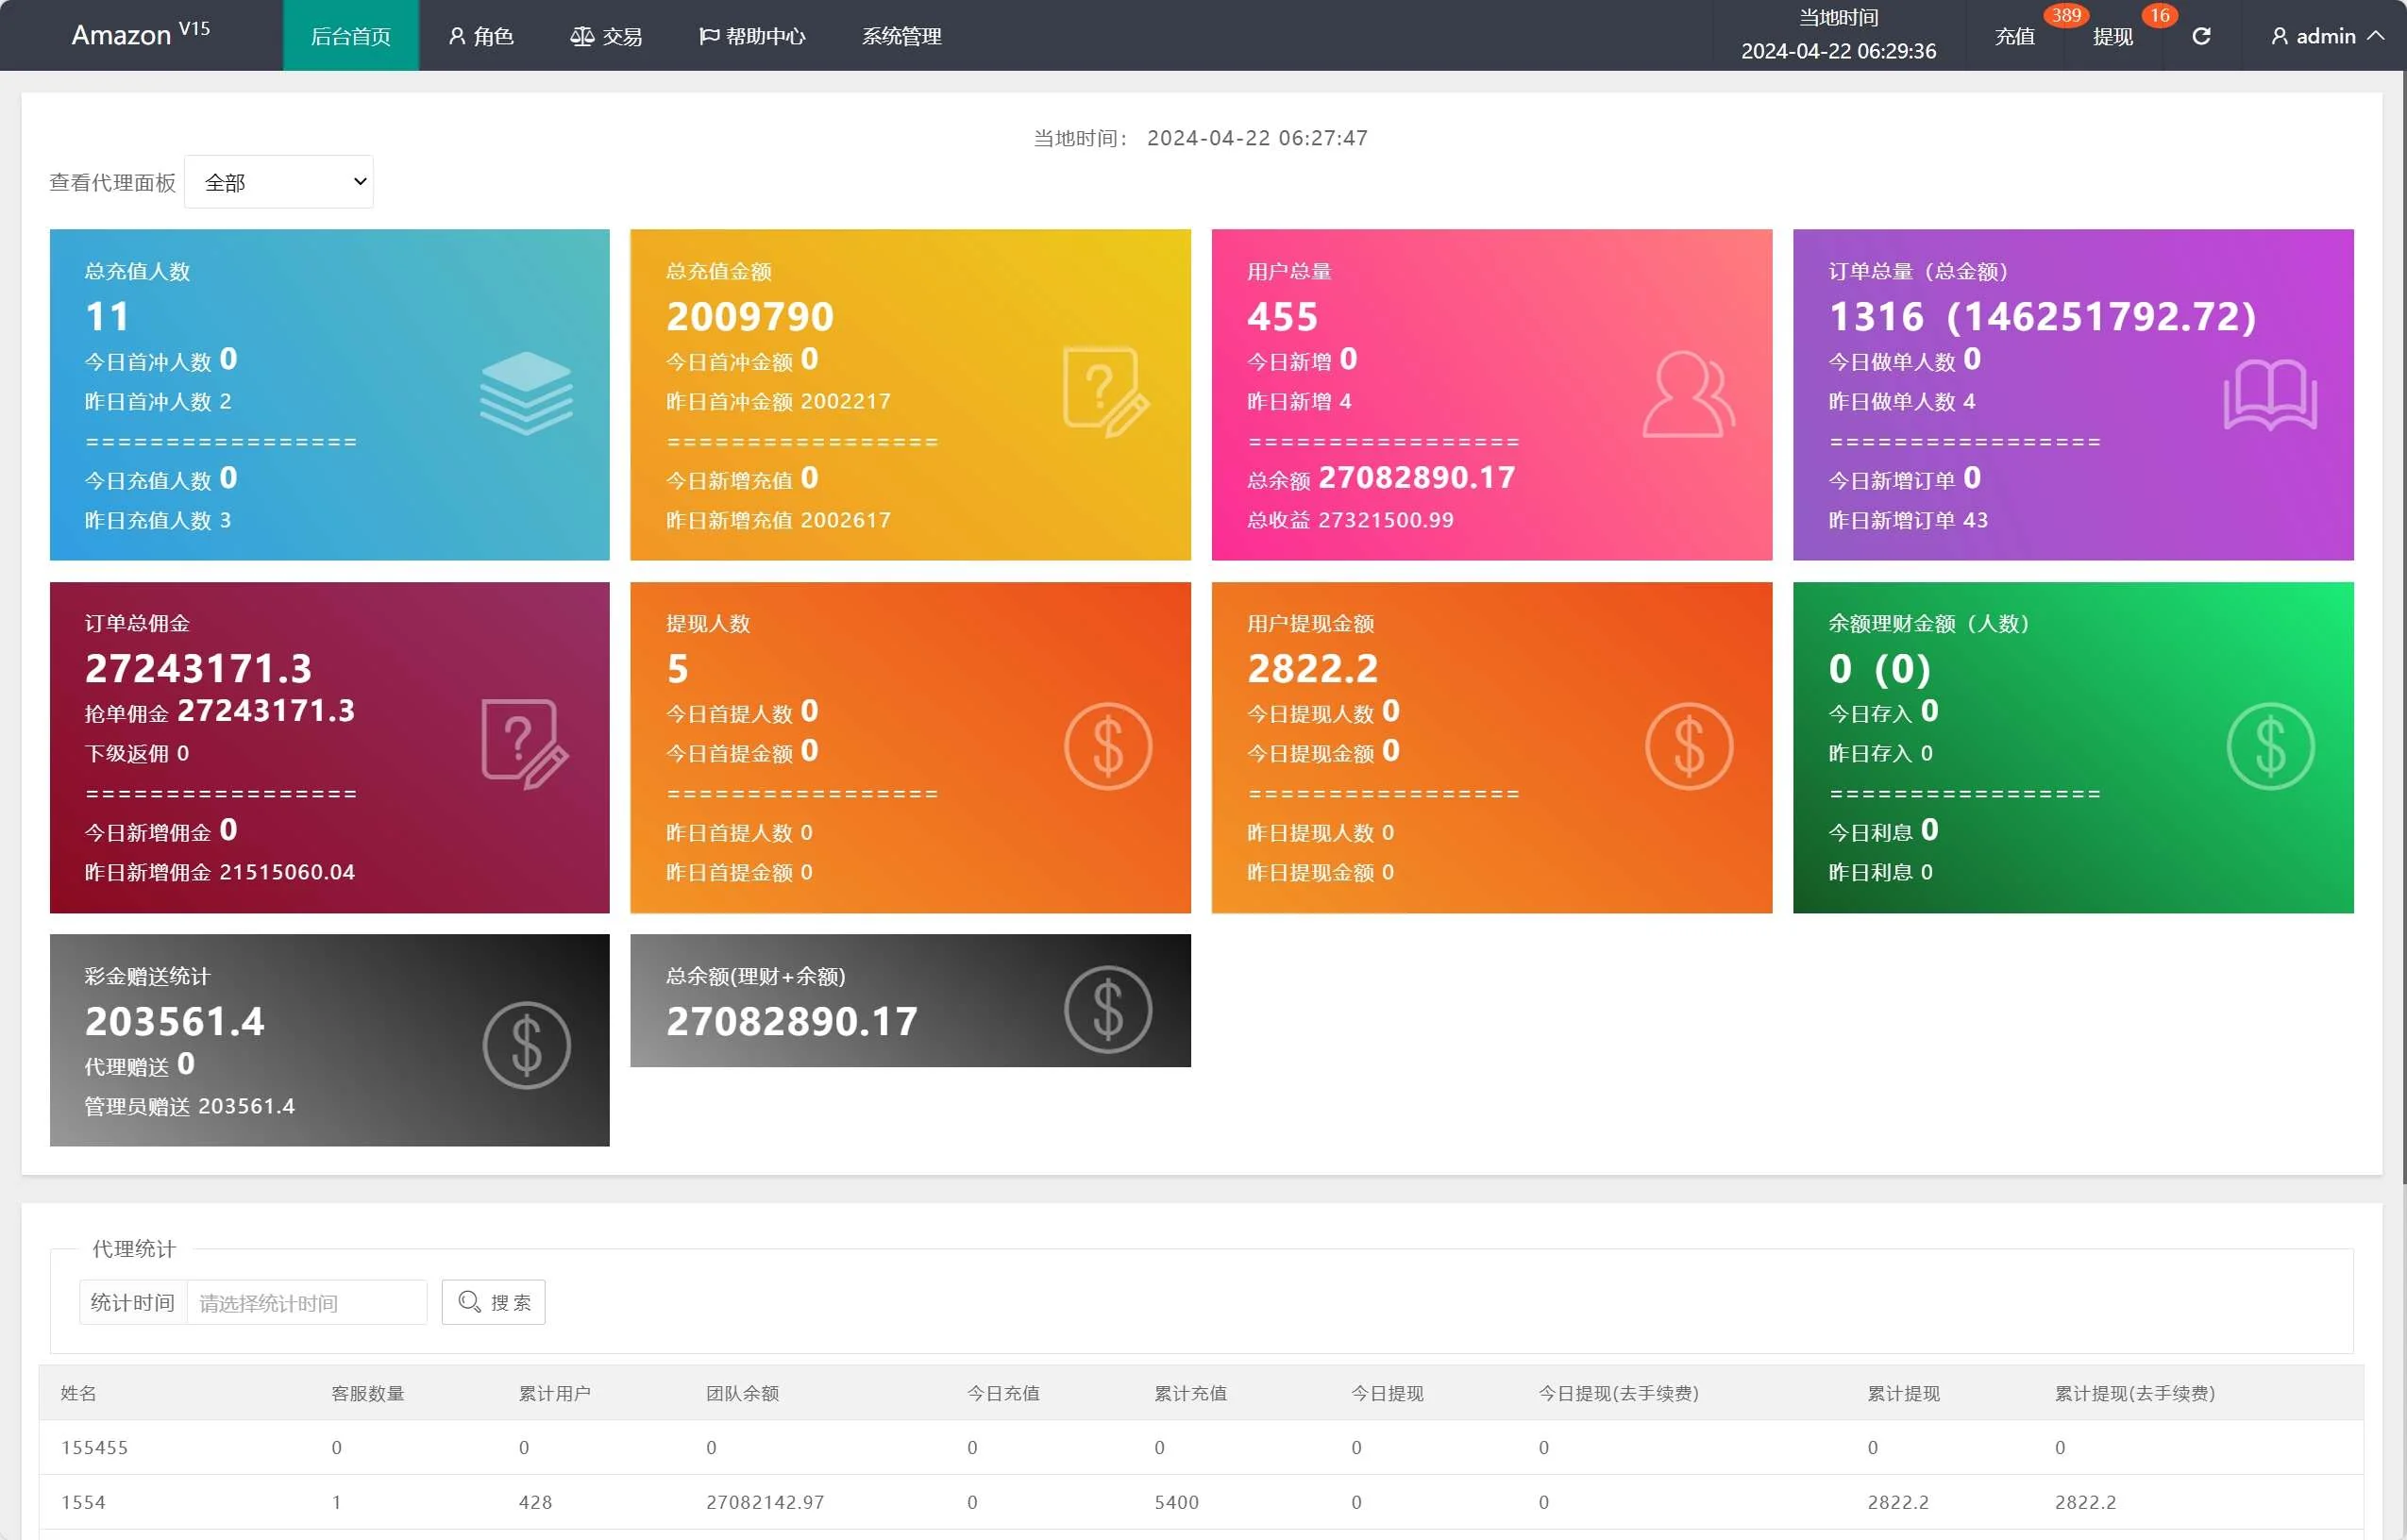The width and height of the screenshot is (2407, 1540).
Task: Click the stacked layers icon in 总充值人数 card
Action: click(526, 393)
